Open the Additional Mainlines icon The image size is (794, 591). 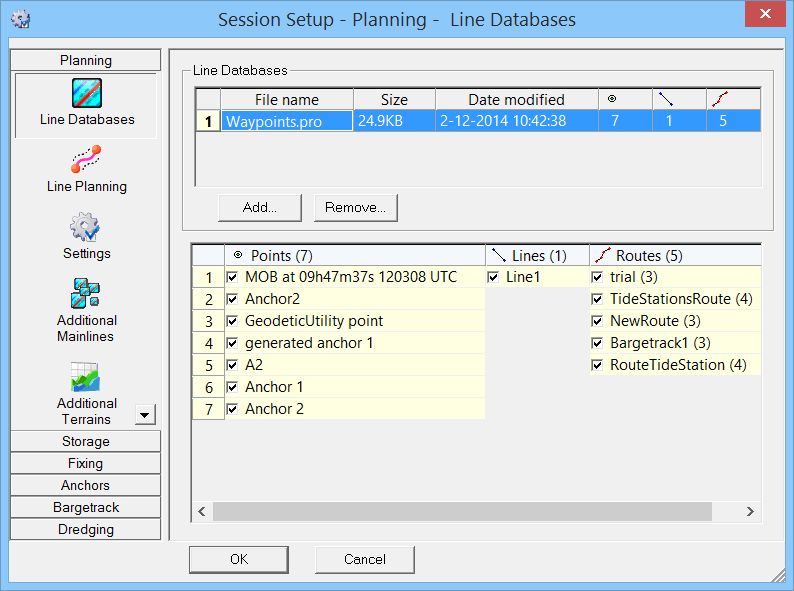click(x=87, y=293)
